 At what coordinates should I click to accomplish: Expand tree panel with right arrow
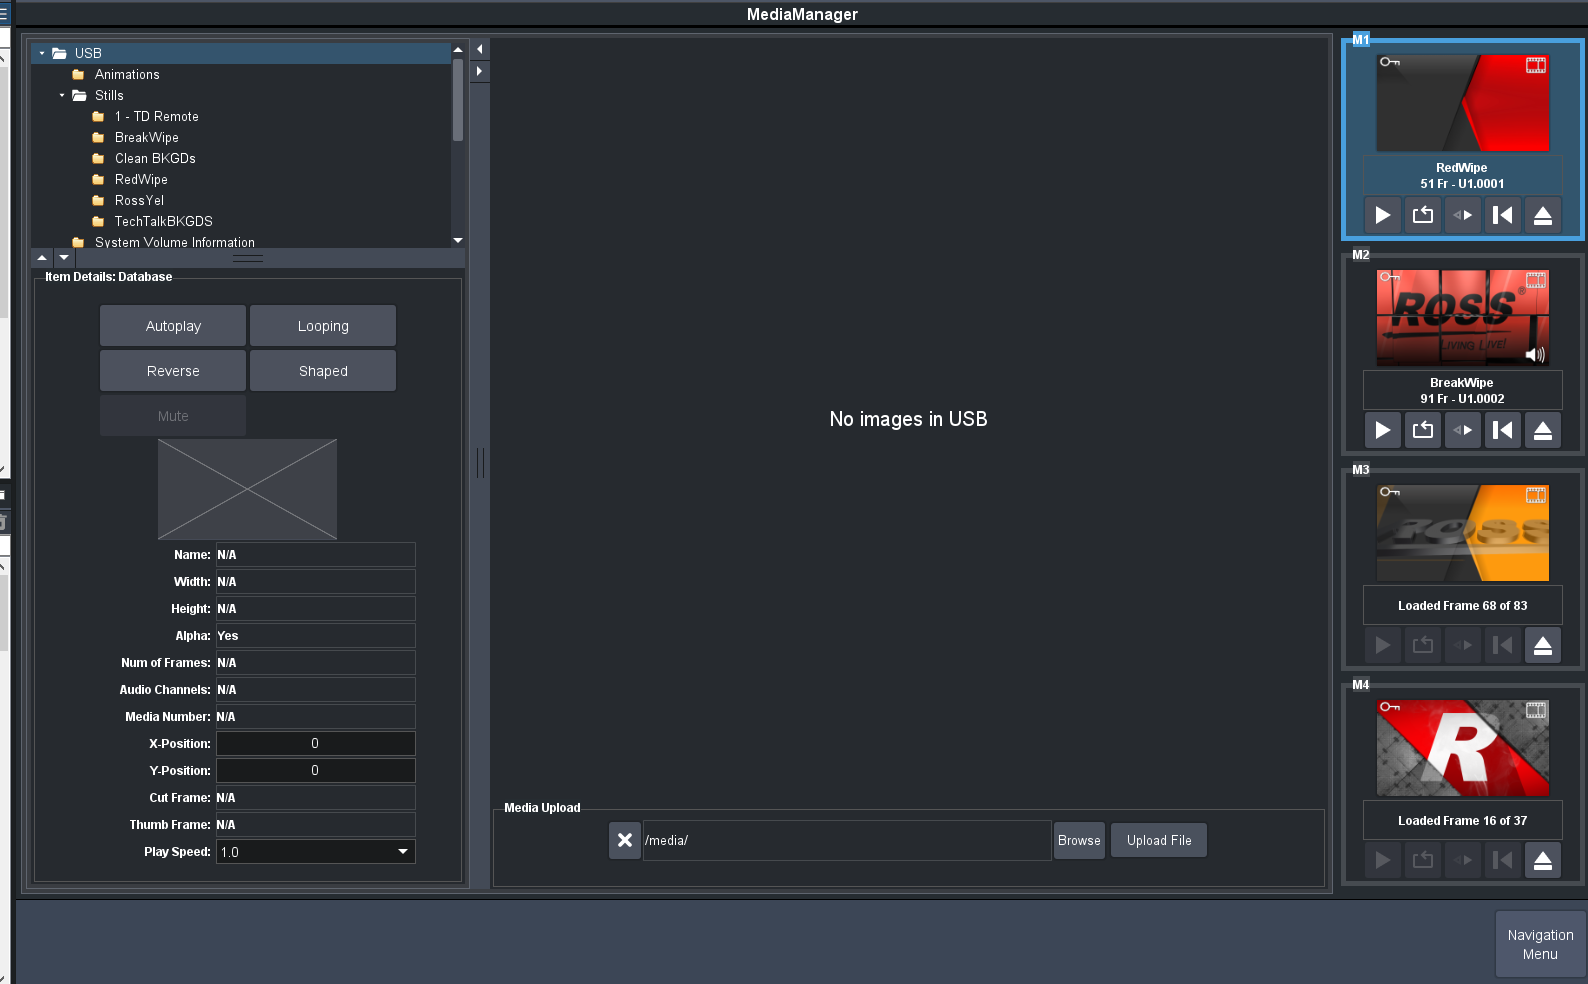click(x=480, y=71)
